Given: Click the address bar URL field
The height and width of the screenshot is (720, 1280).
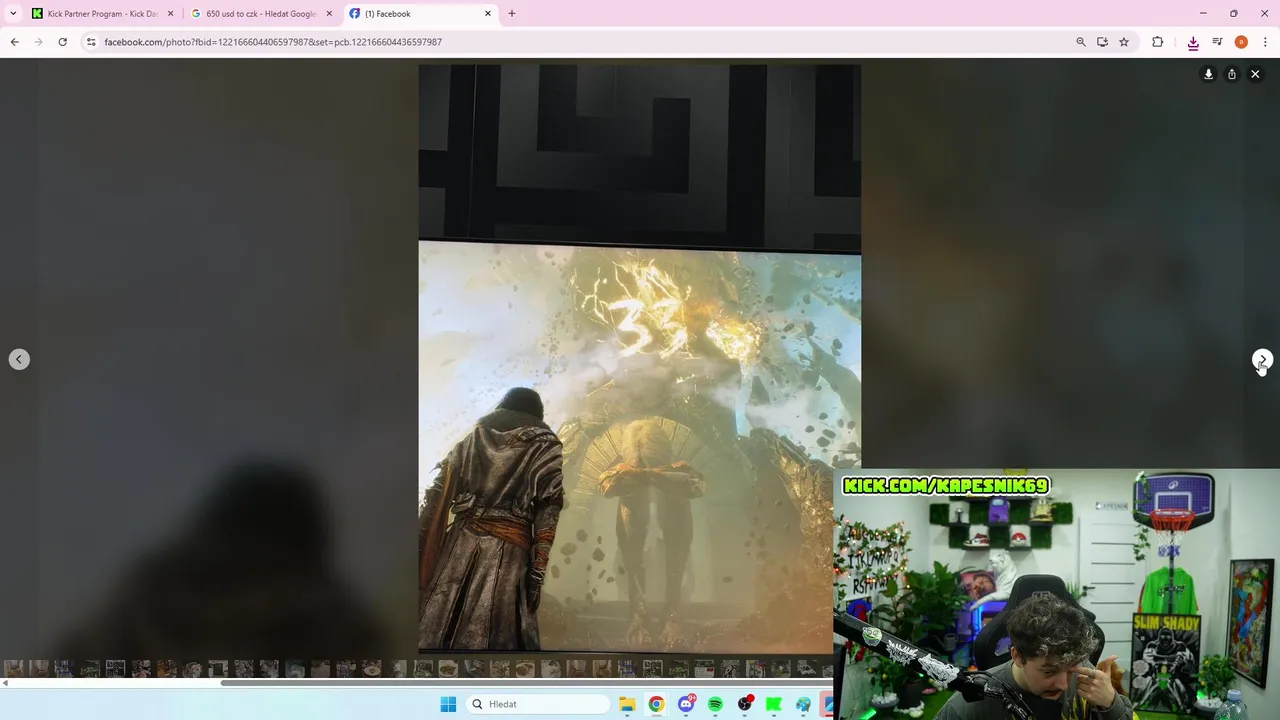Looking at the screenshot, I should pos(580,42).
